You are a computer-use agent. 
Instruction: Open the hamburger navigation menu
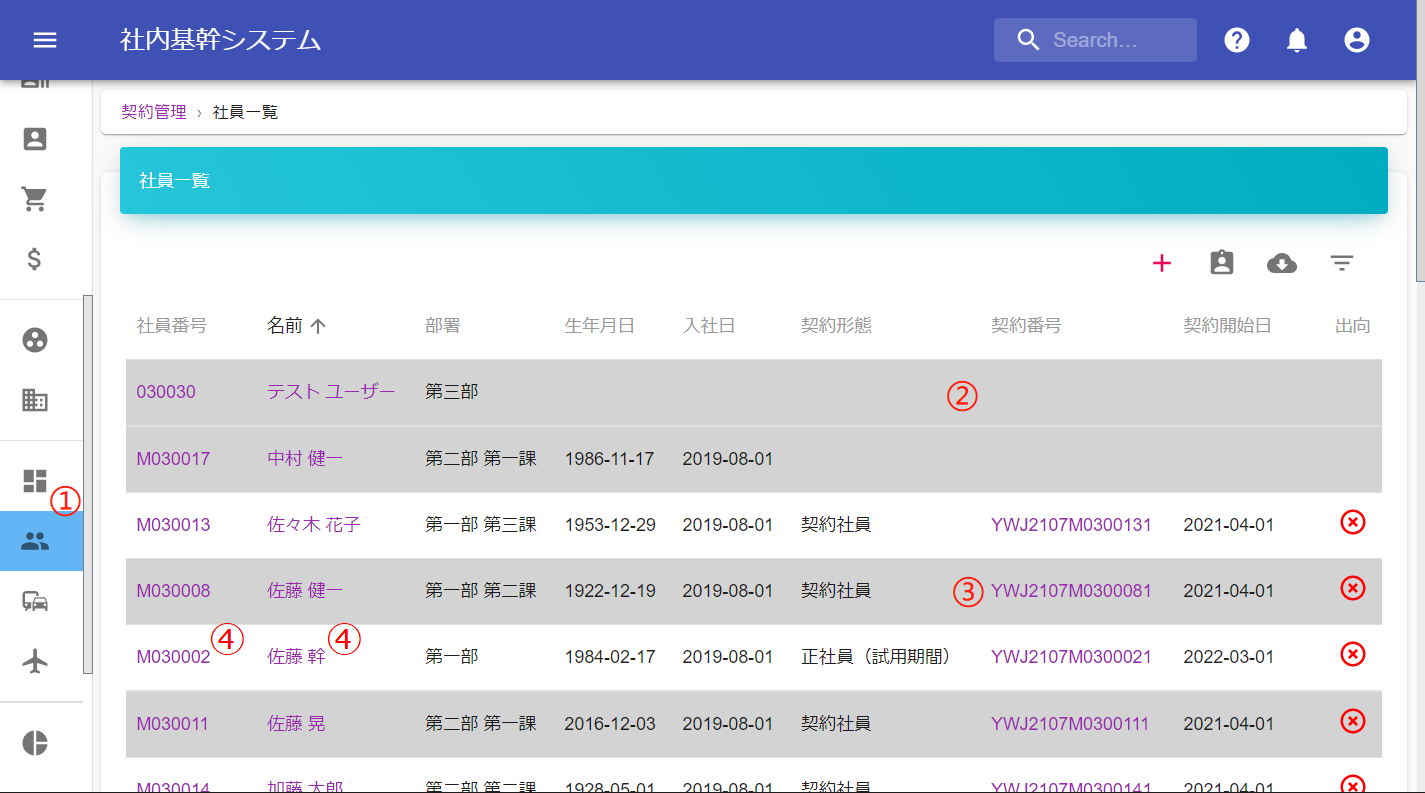coord(45,40)
